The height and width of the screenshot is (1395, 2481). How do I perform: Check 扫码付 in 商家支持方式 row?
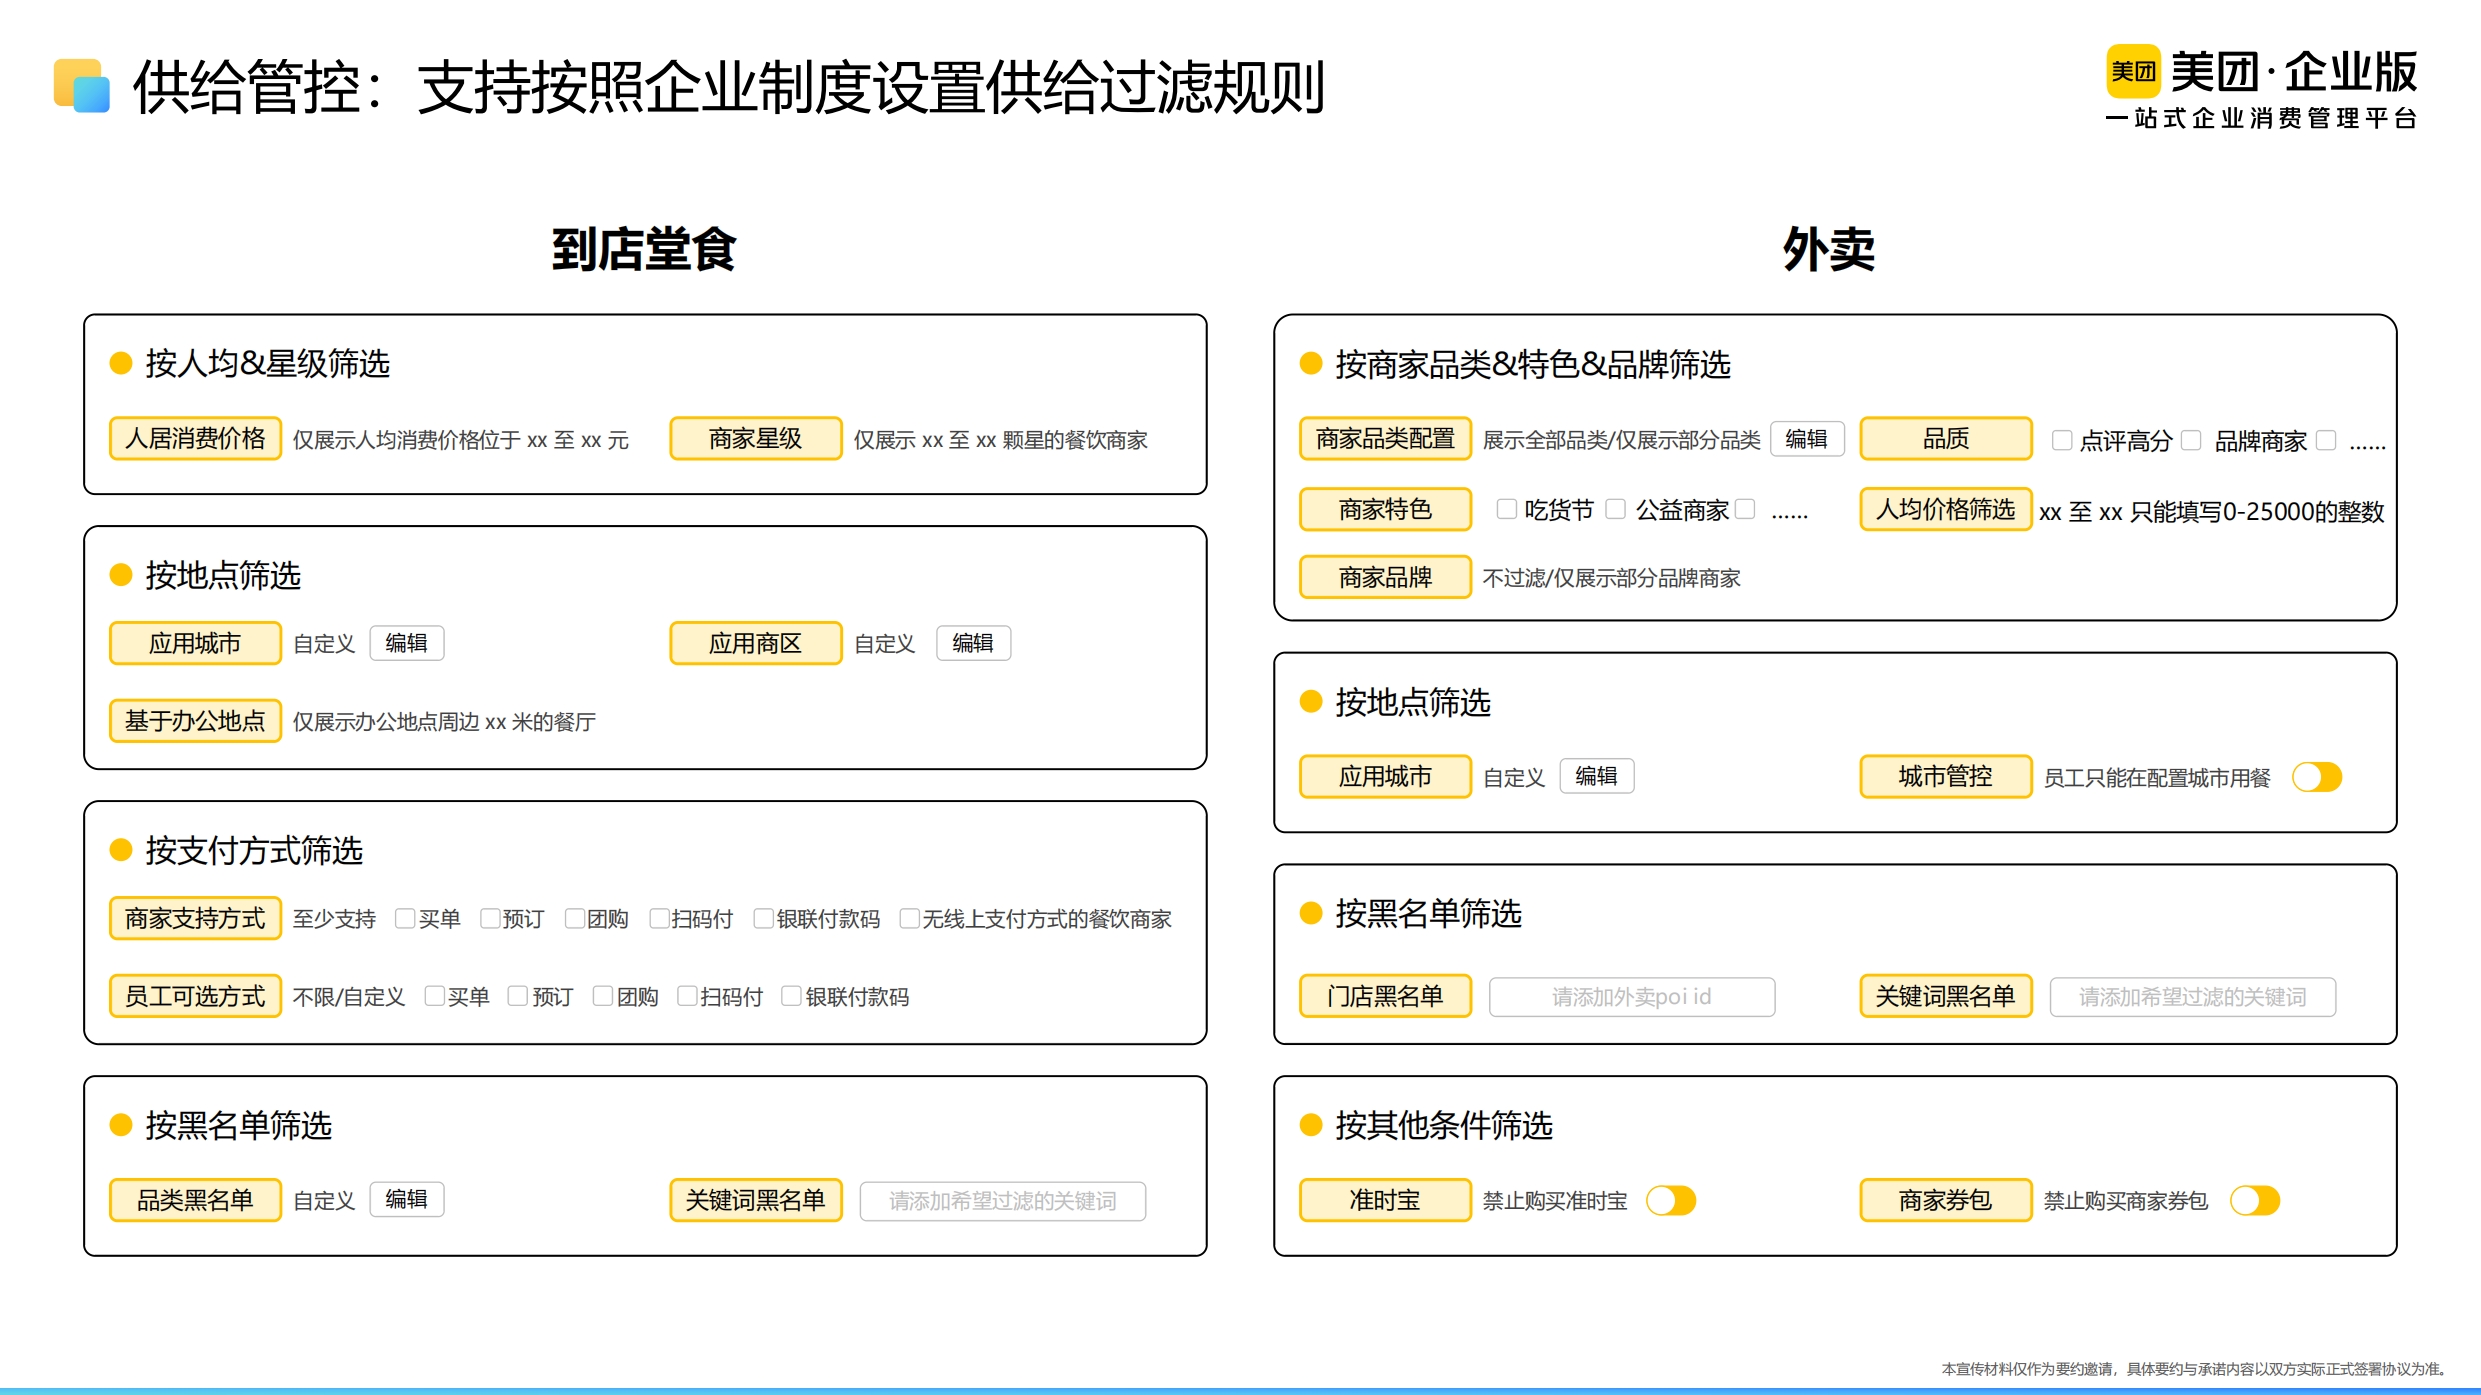[x=659, y=918]
